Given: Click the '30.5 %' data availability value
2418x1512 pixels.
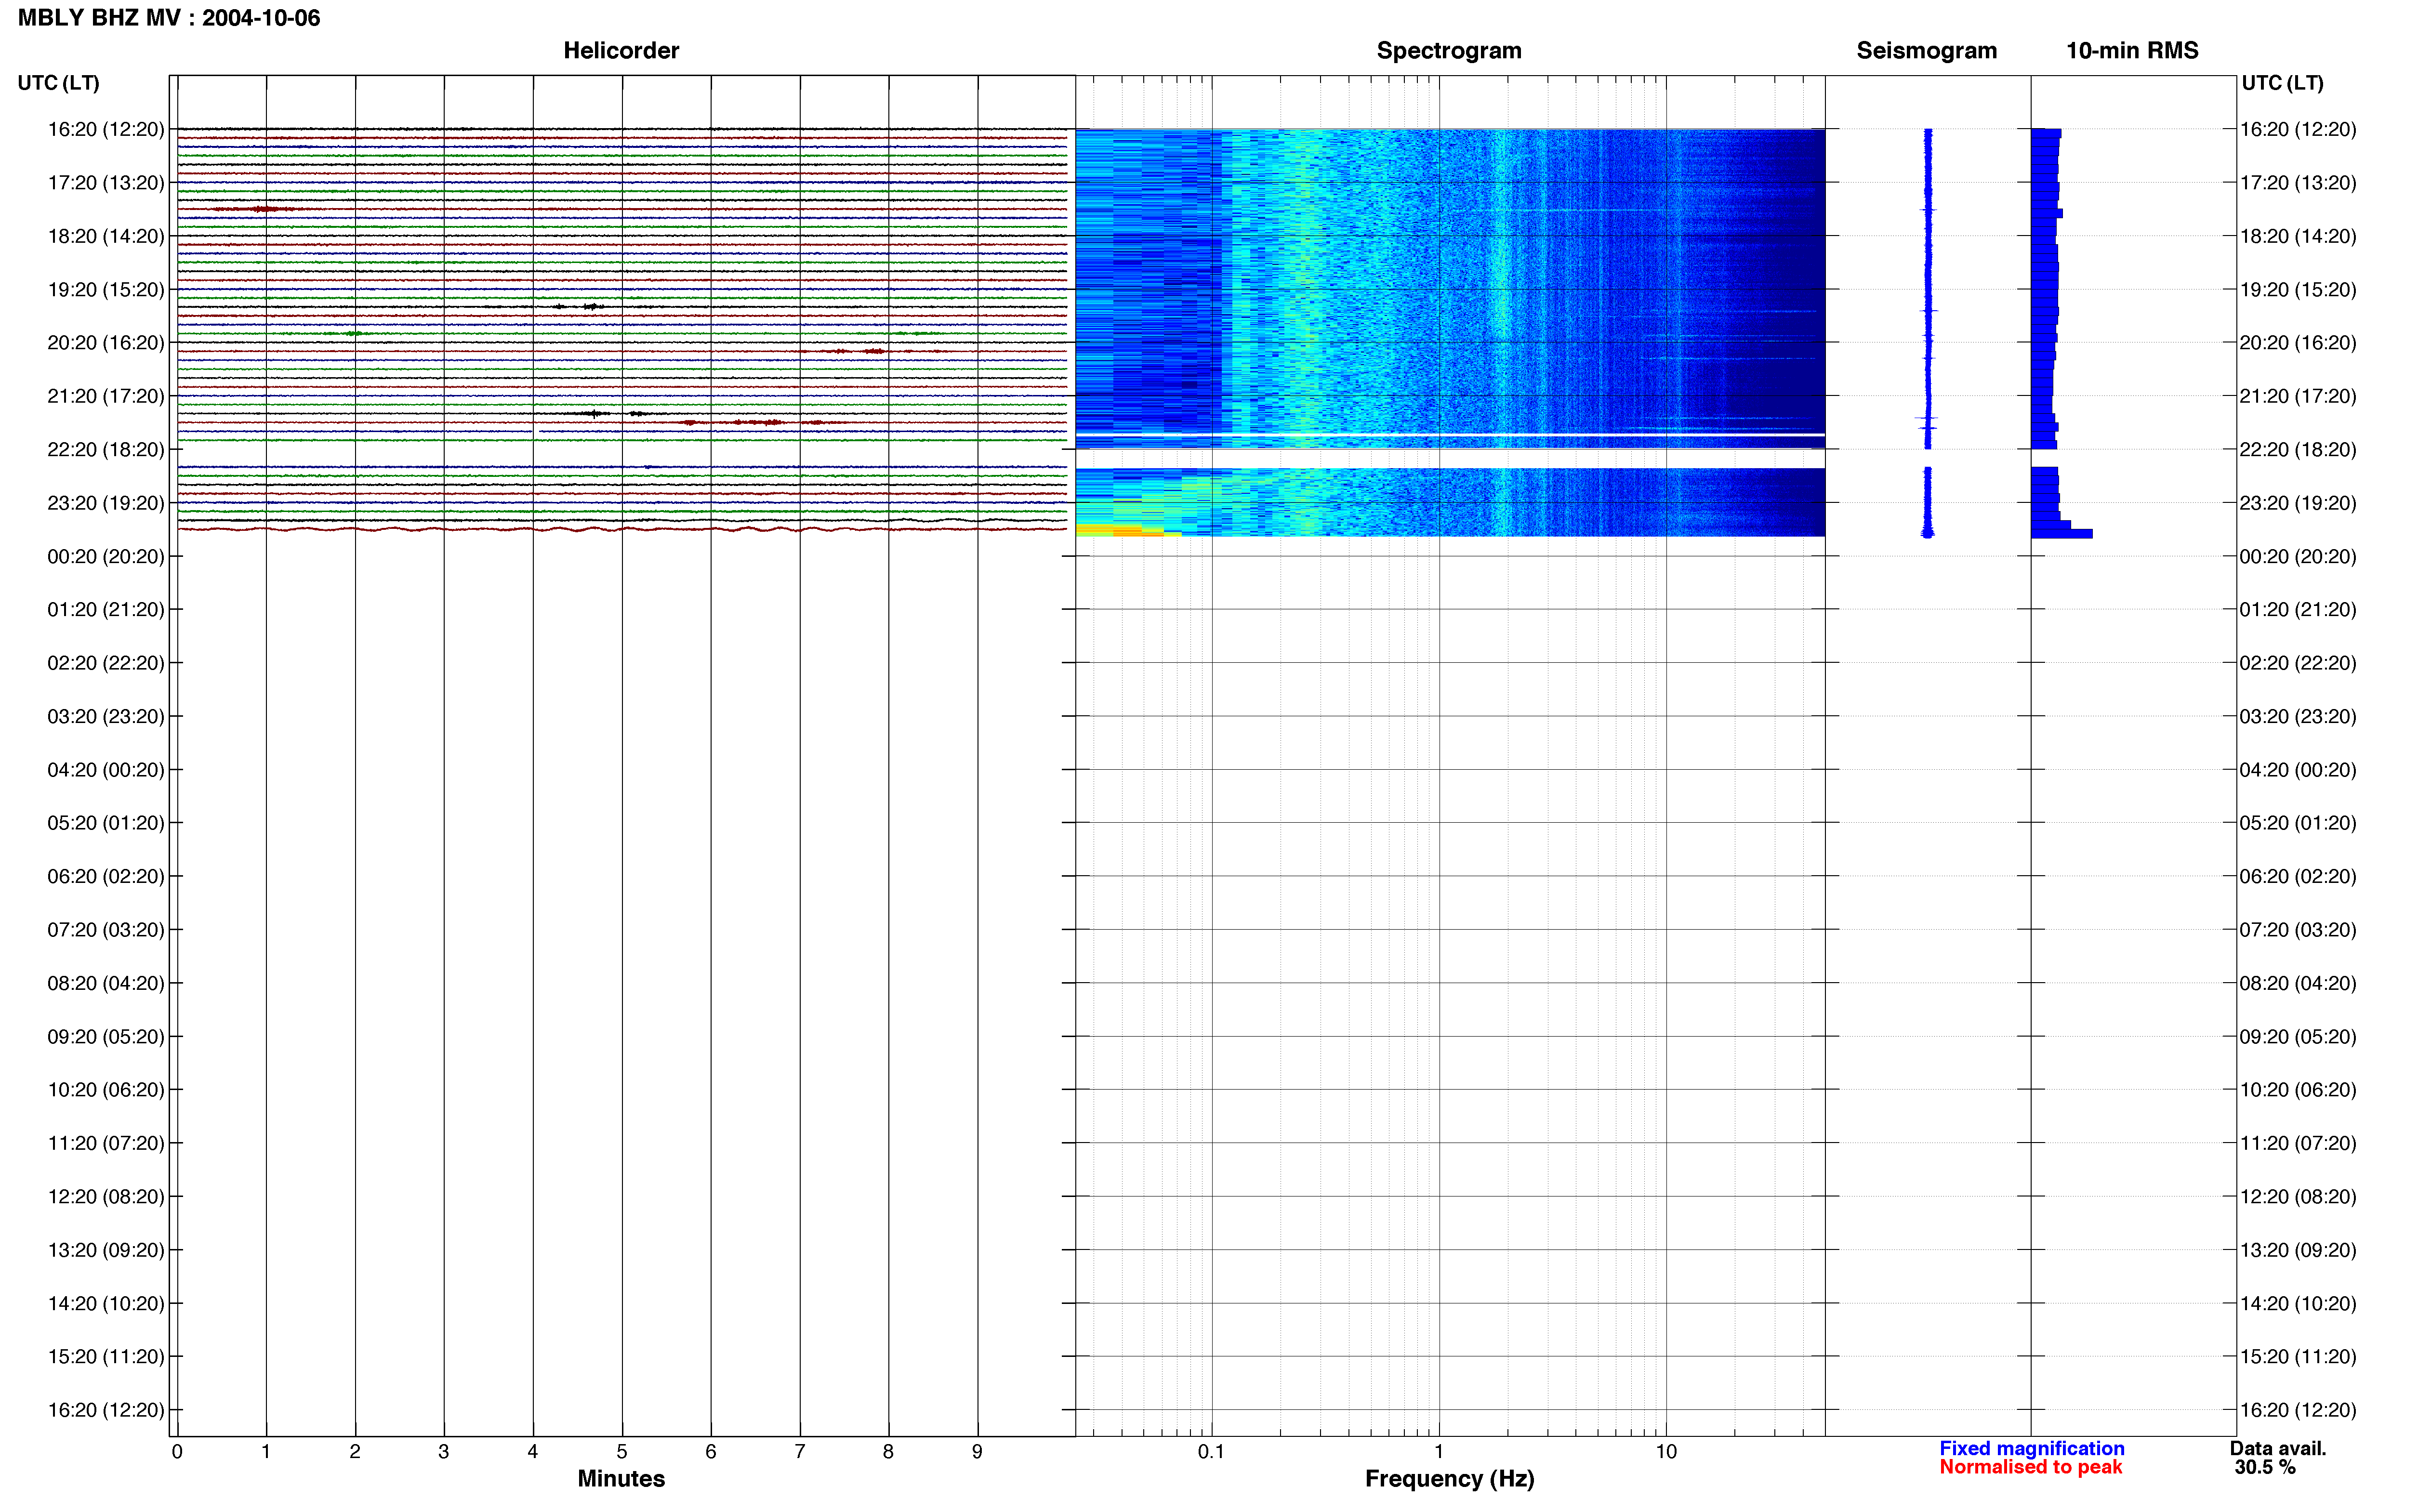Looking at the screenshot, I should [2265, 1467].
